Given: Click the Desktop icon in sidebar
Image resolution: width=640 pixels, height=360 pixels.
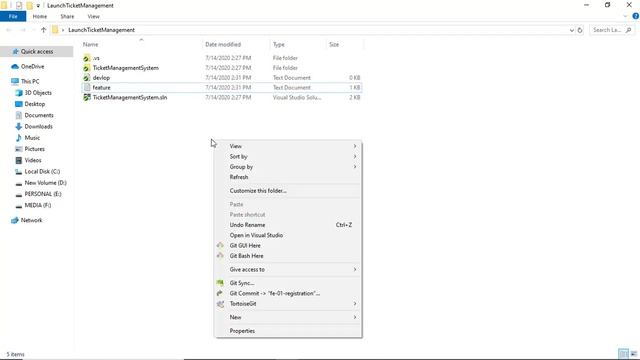Looking at the screenshot, I should pos(18,104).
